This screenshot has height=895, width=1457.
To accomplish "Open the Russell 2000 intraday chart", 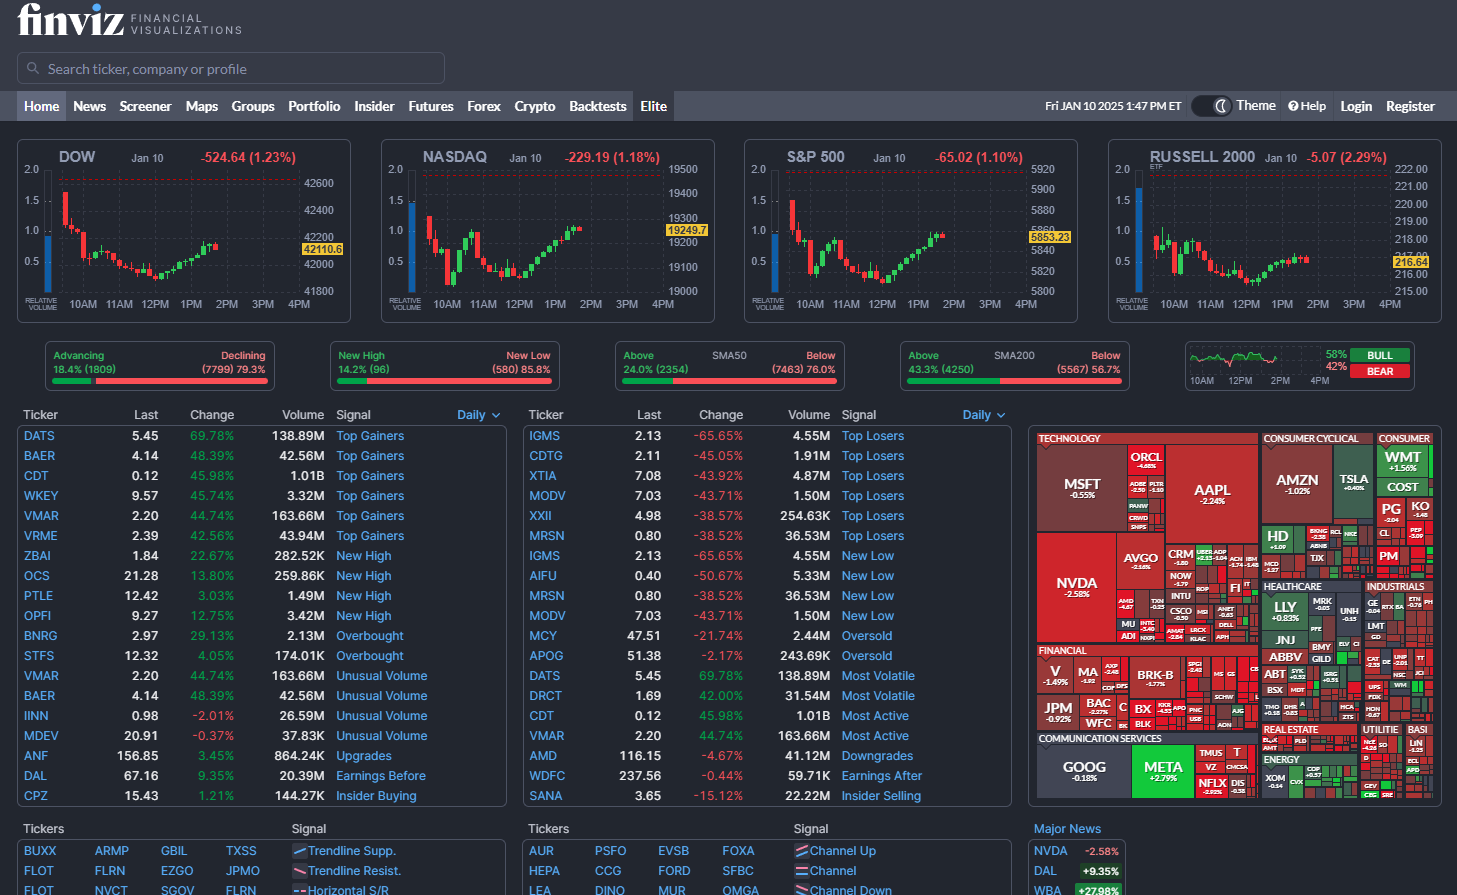I will pyautogui.click(x=1275, y=231).
